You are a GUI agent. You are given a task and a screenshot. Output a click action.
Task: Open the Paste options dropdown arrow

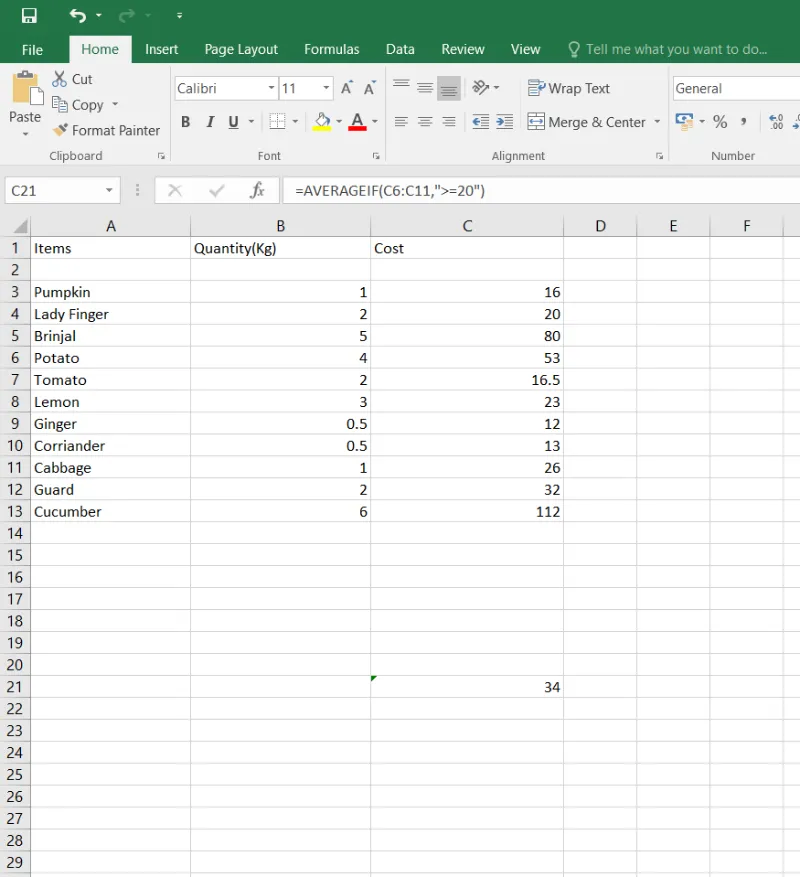[x=25, y=134]
